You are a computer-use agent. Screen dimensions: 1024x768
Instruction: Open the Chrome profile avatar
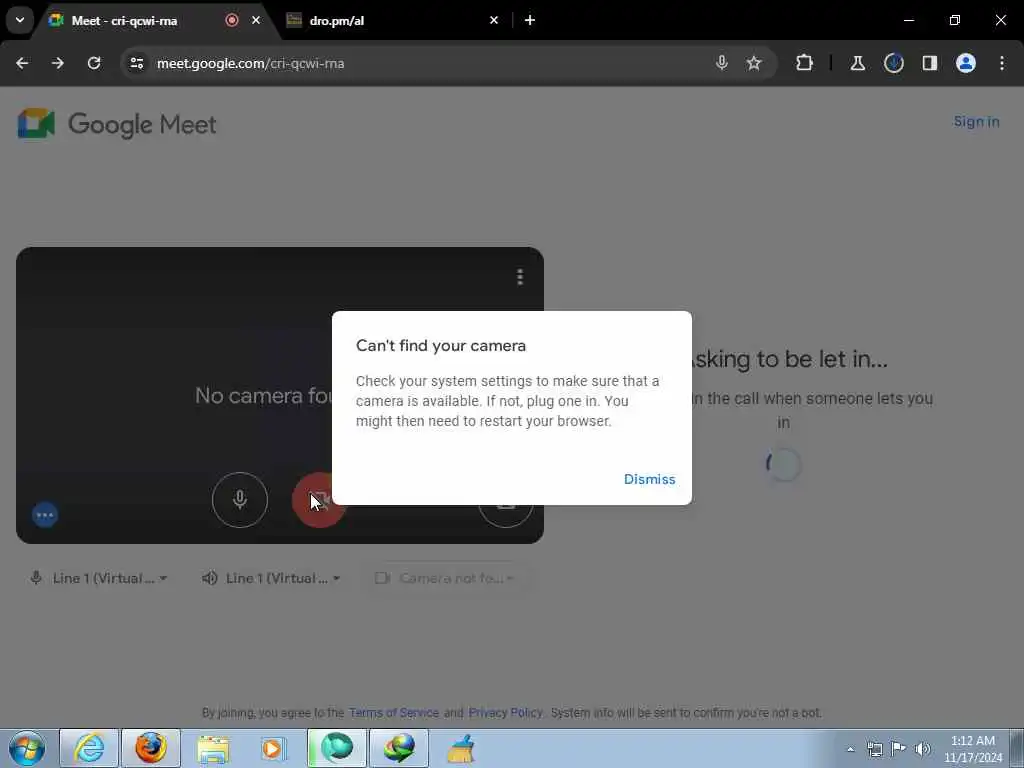point(966,63)
